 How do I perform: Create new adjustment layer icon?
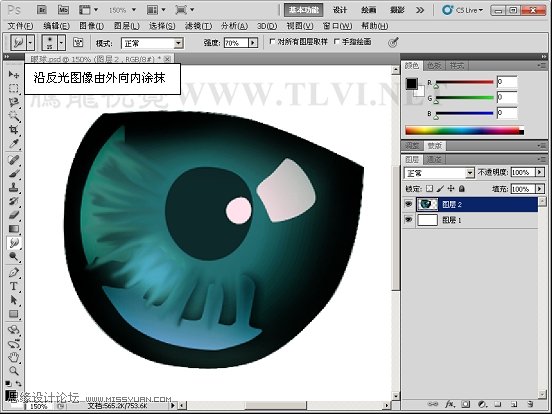tap(482, 404)
